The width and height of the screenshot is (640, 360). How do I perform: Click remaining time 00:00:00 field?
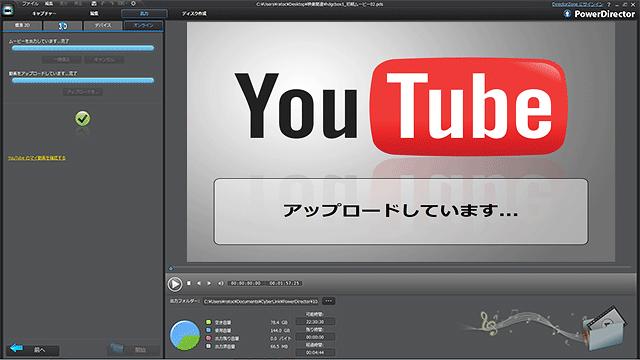point(315,337)
